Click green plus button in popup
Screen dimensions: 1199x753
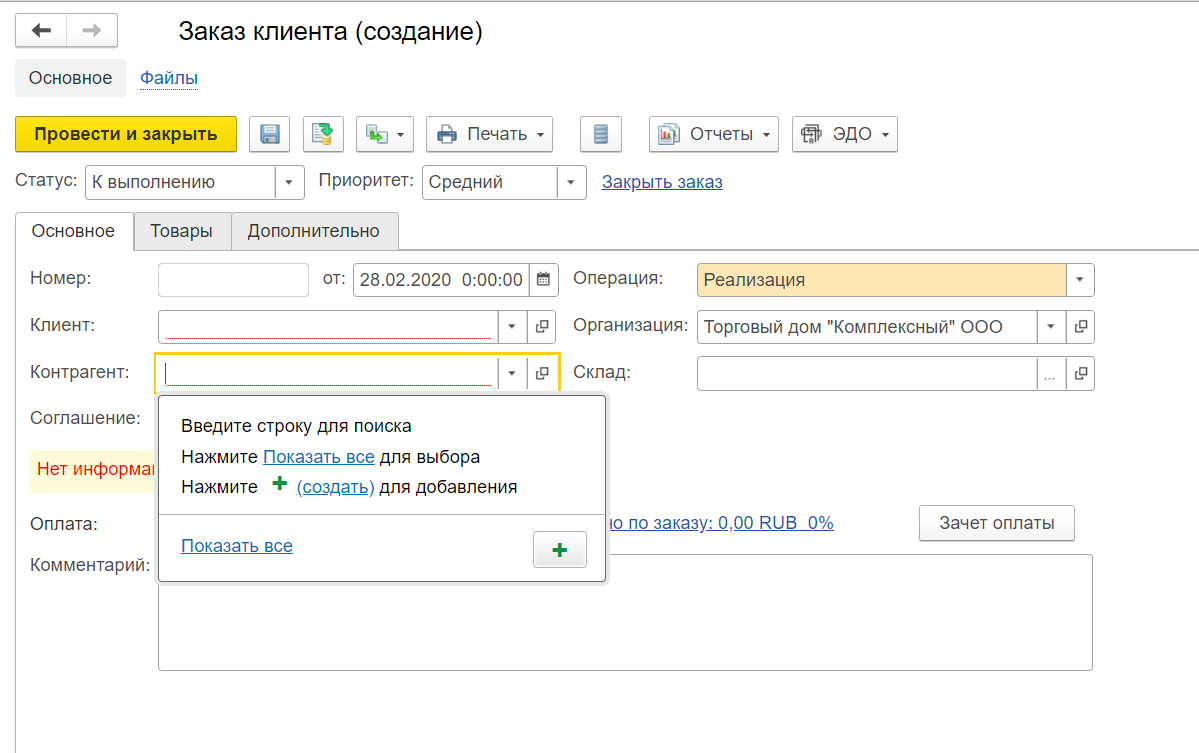tap(559, 550)
